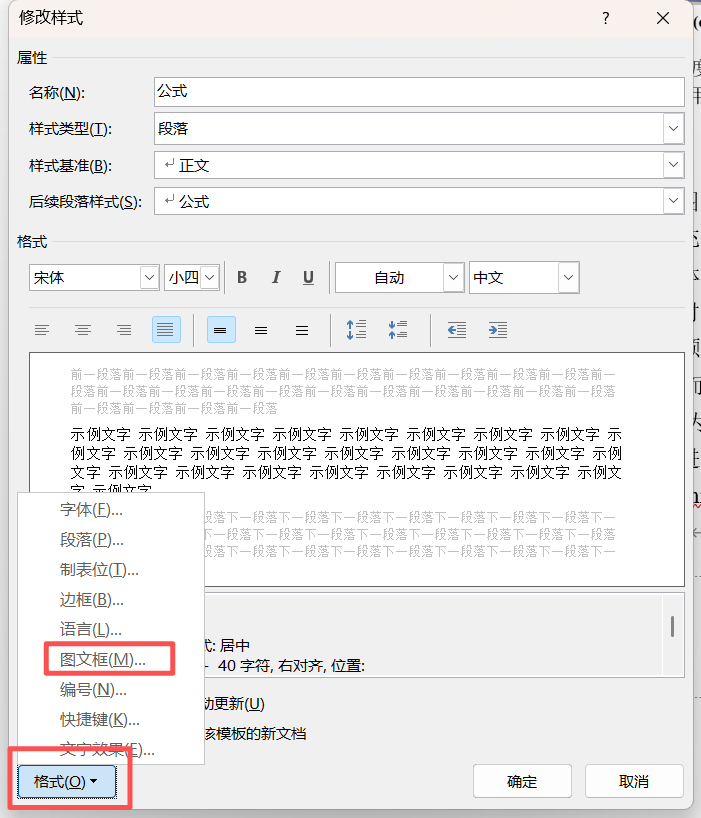The image size is (701, 818).
Task: Increase indent icon
Action: coord(498,330)
